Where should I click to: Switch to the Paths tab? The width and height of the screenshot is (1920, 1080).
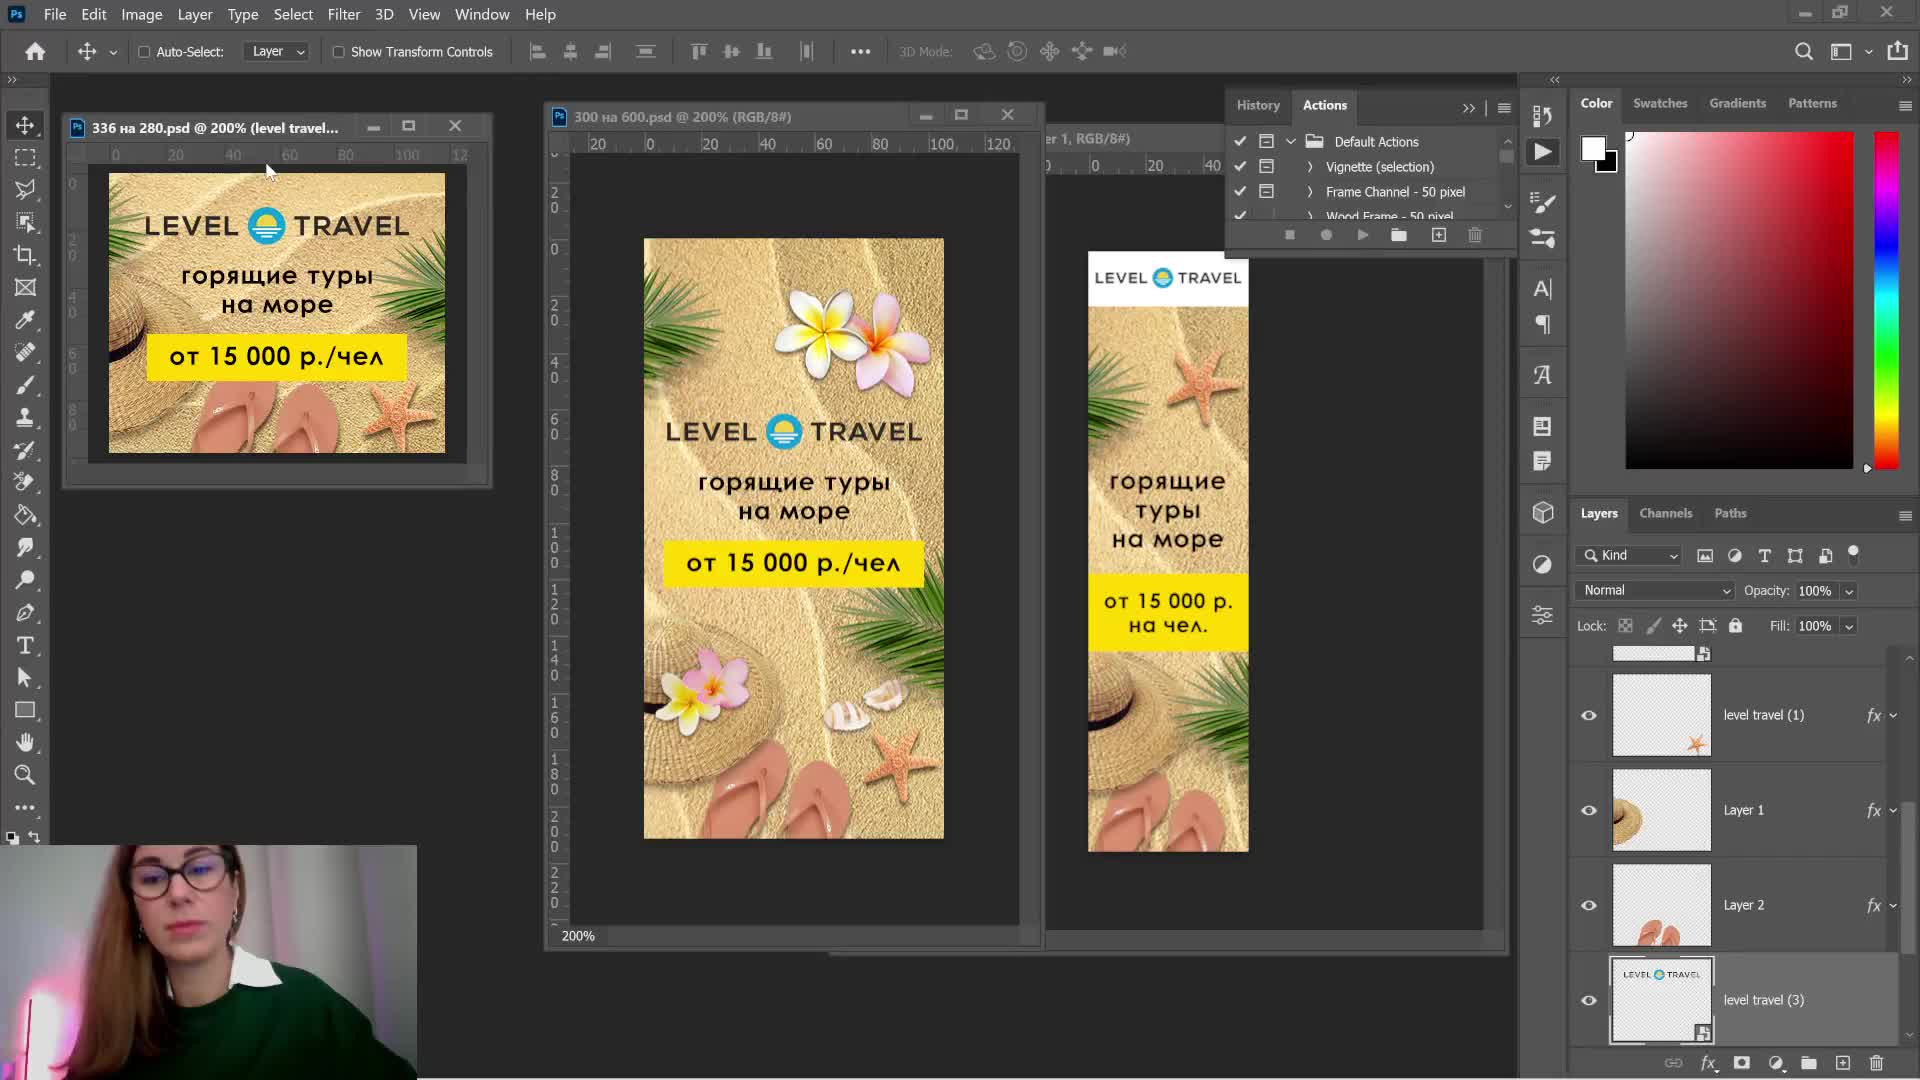click(1729, 513)
